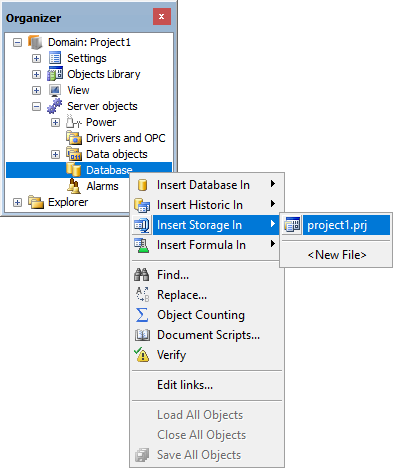Viewport: 393px width, 468px height.
Task: Select the Data objects tree label
Action: coord(117,154)
